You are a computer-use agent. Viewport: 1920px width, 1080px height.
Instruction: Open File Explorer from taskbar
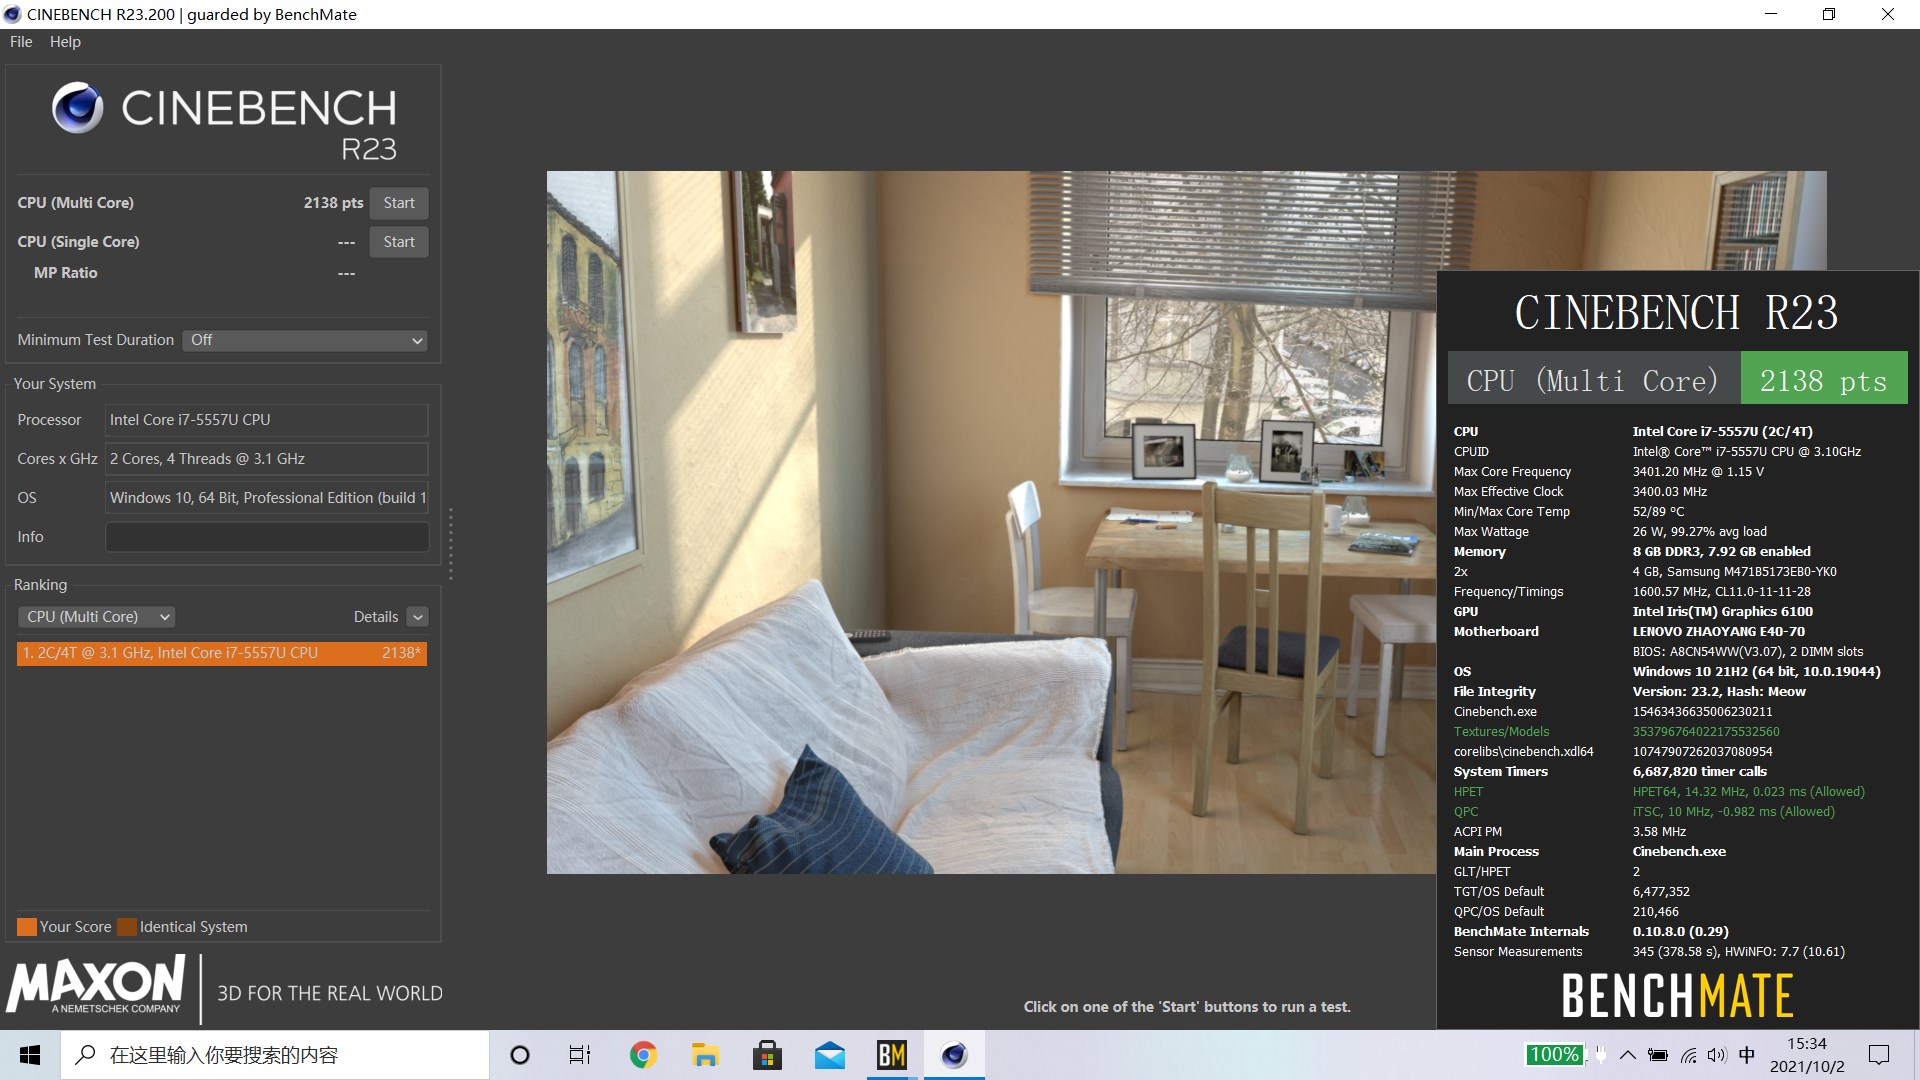pyautogui.click(x=705, y=1055)
